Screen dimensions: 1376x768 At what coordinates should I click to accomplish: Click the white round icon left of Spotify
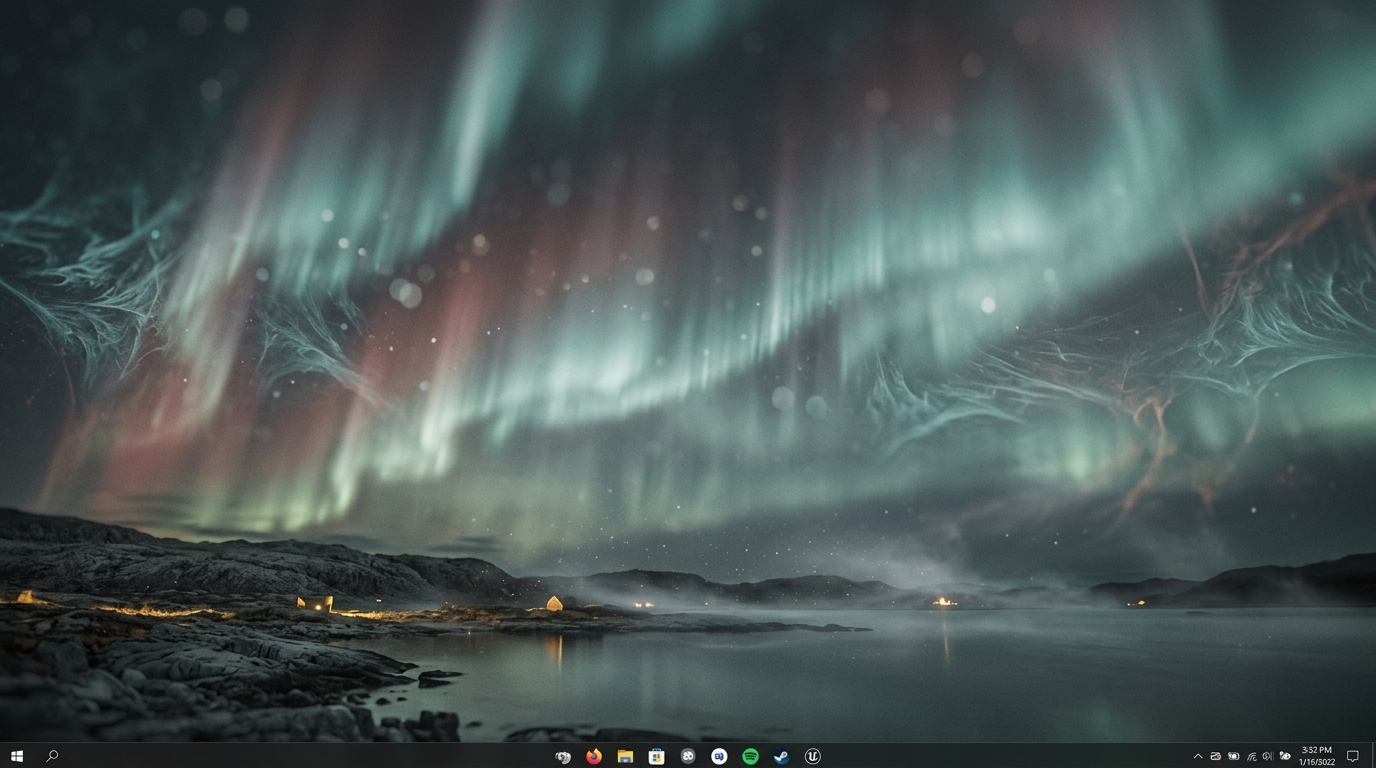(719, 757)
